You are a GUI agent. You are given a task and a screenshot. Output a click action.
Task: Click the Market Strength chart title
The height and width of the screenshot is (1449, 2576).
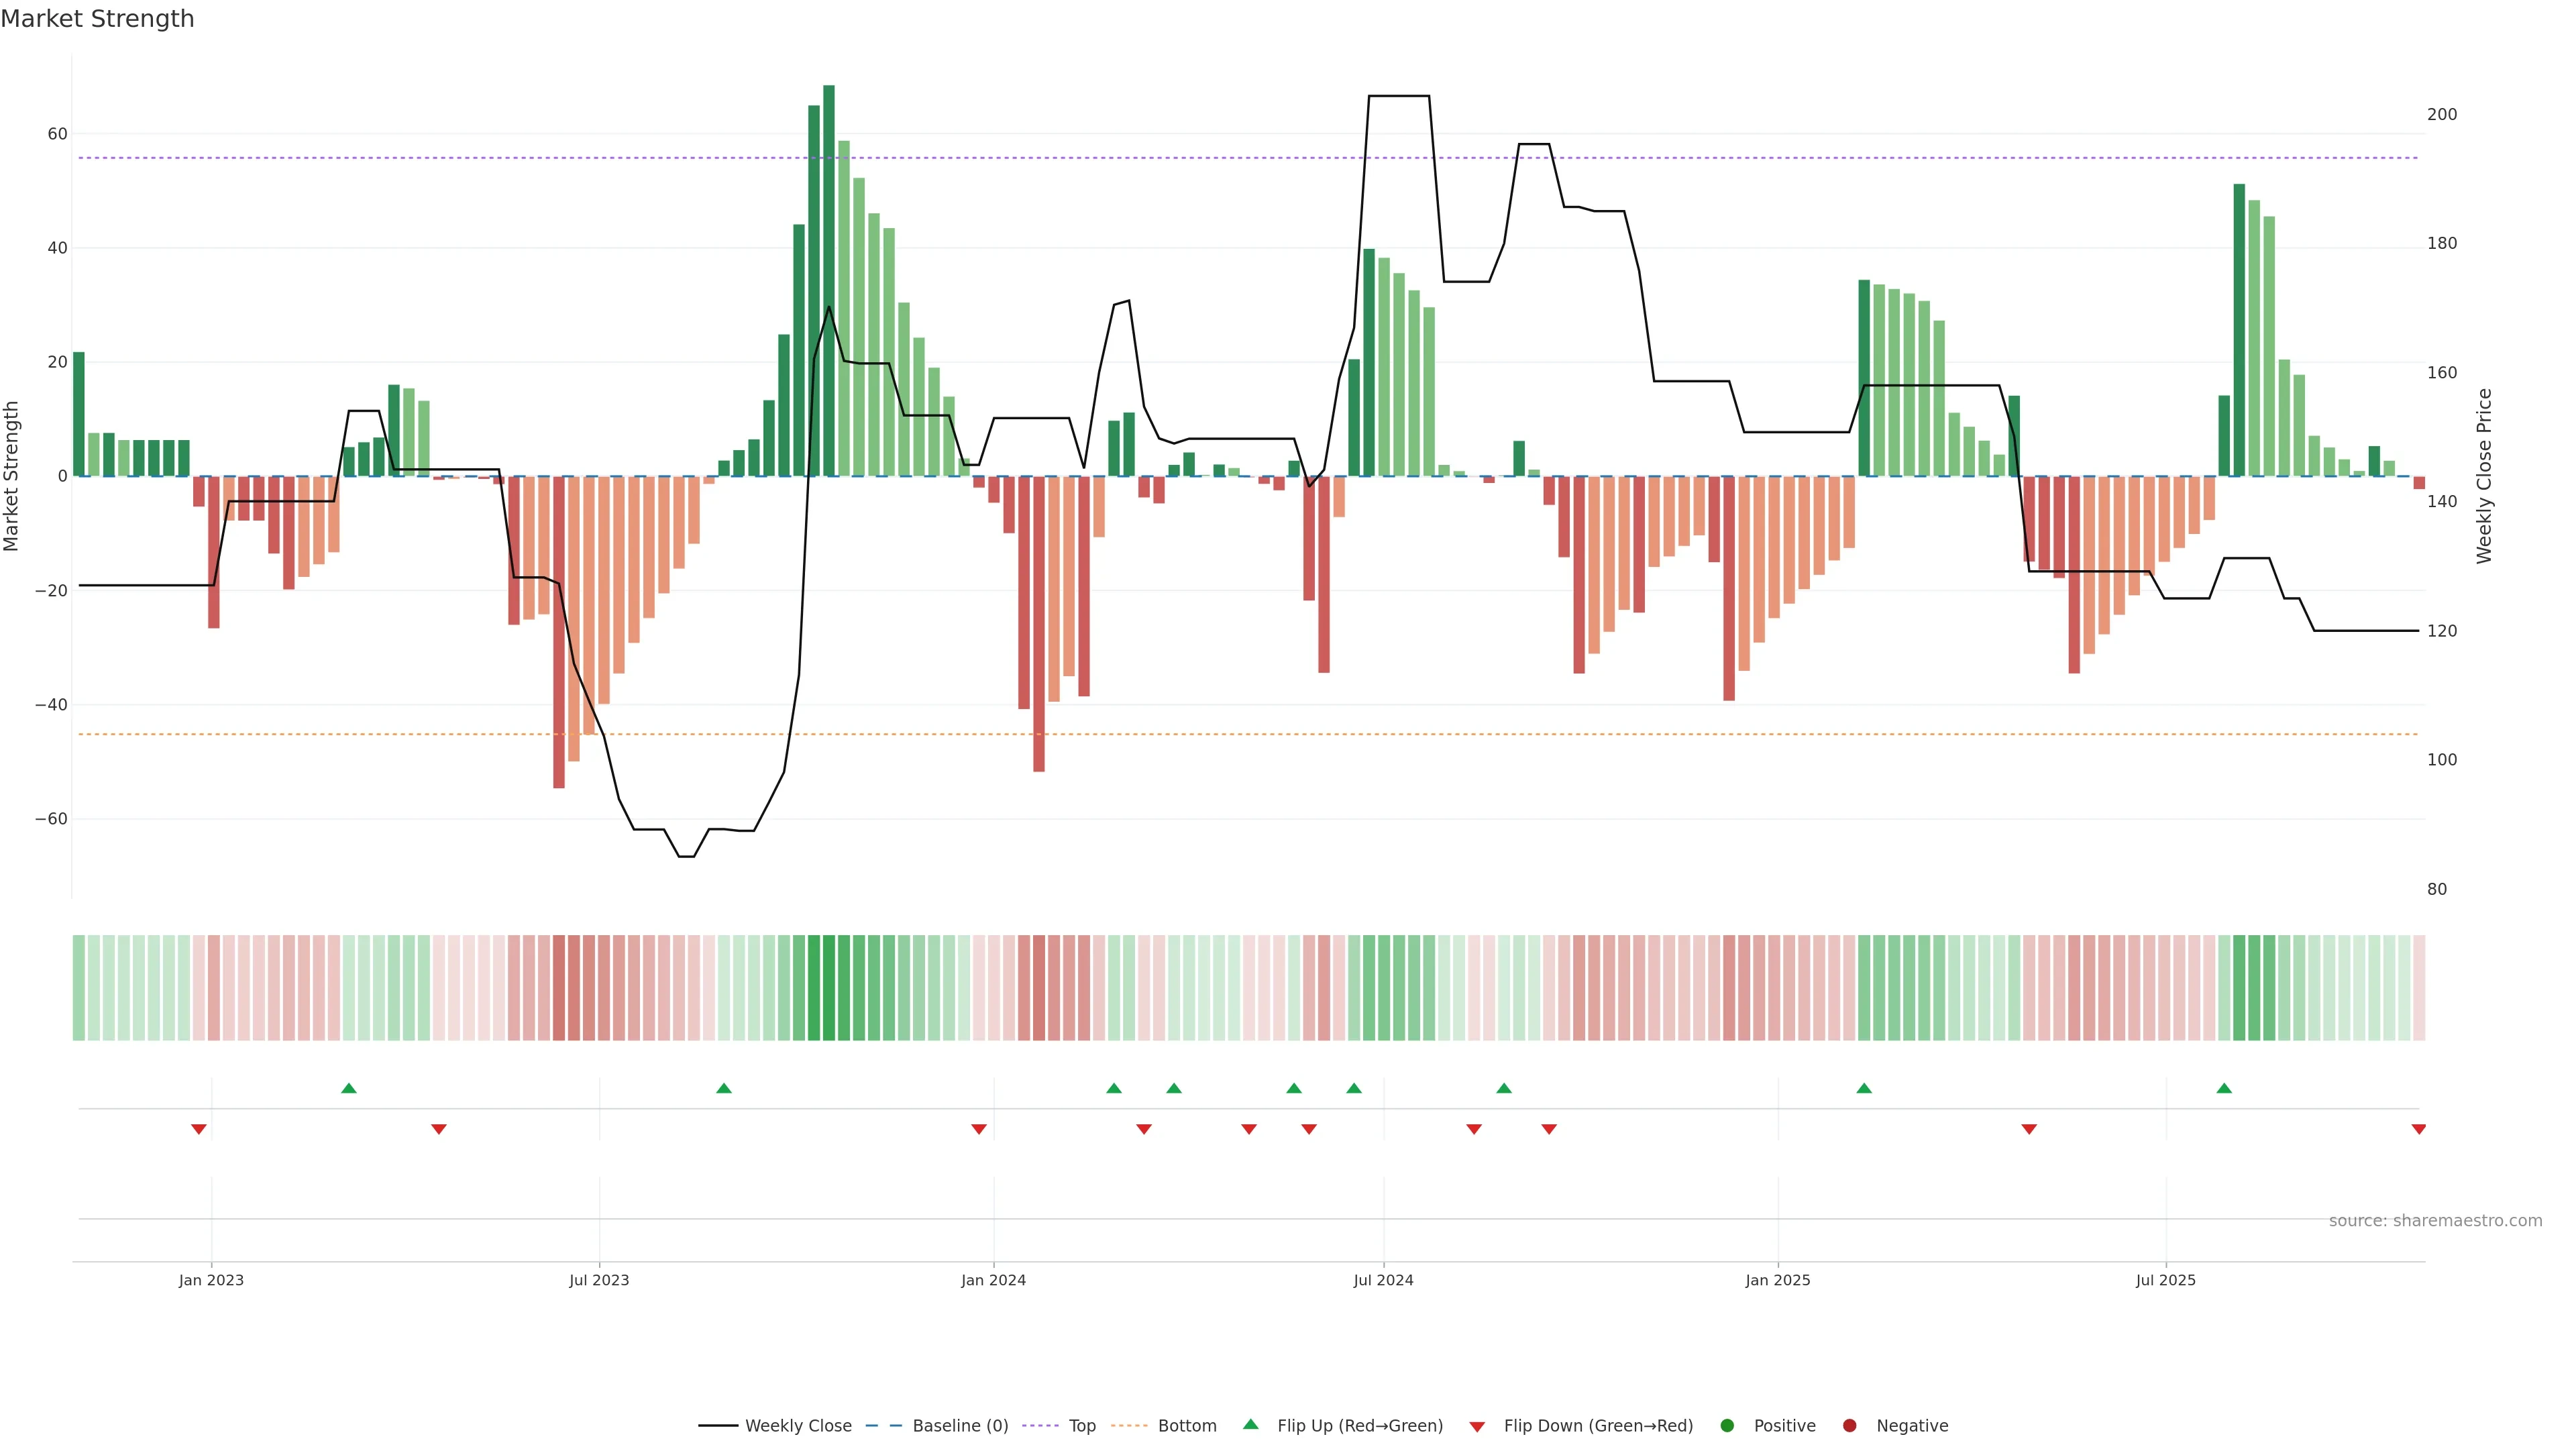click(x=97, y=19)
